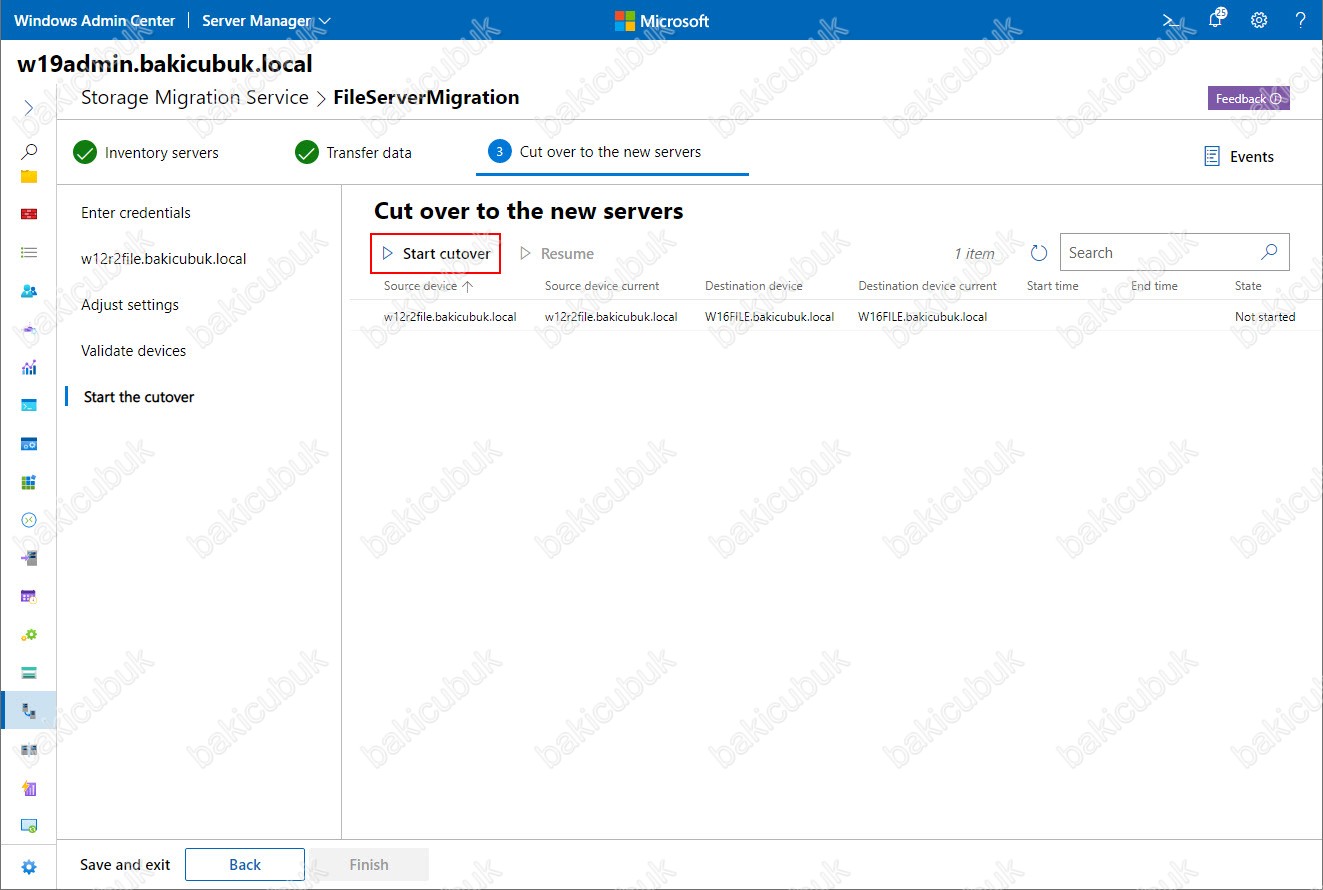1323x890 pixels.
Task: Go to Inventory servers step
Action: 146,152
